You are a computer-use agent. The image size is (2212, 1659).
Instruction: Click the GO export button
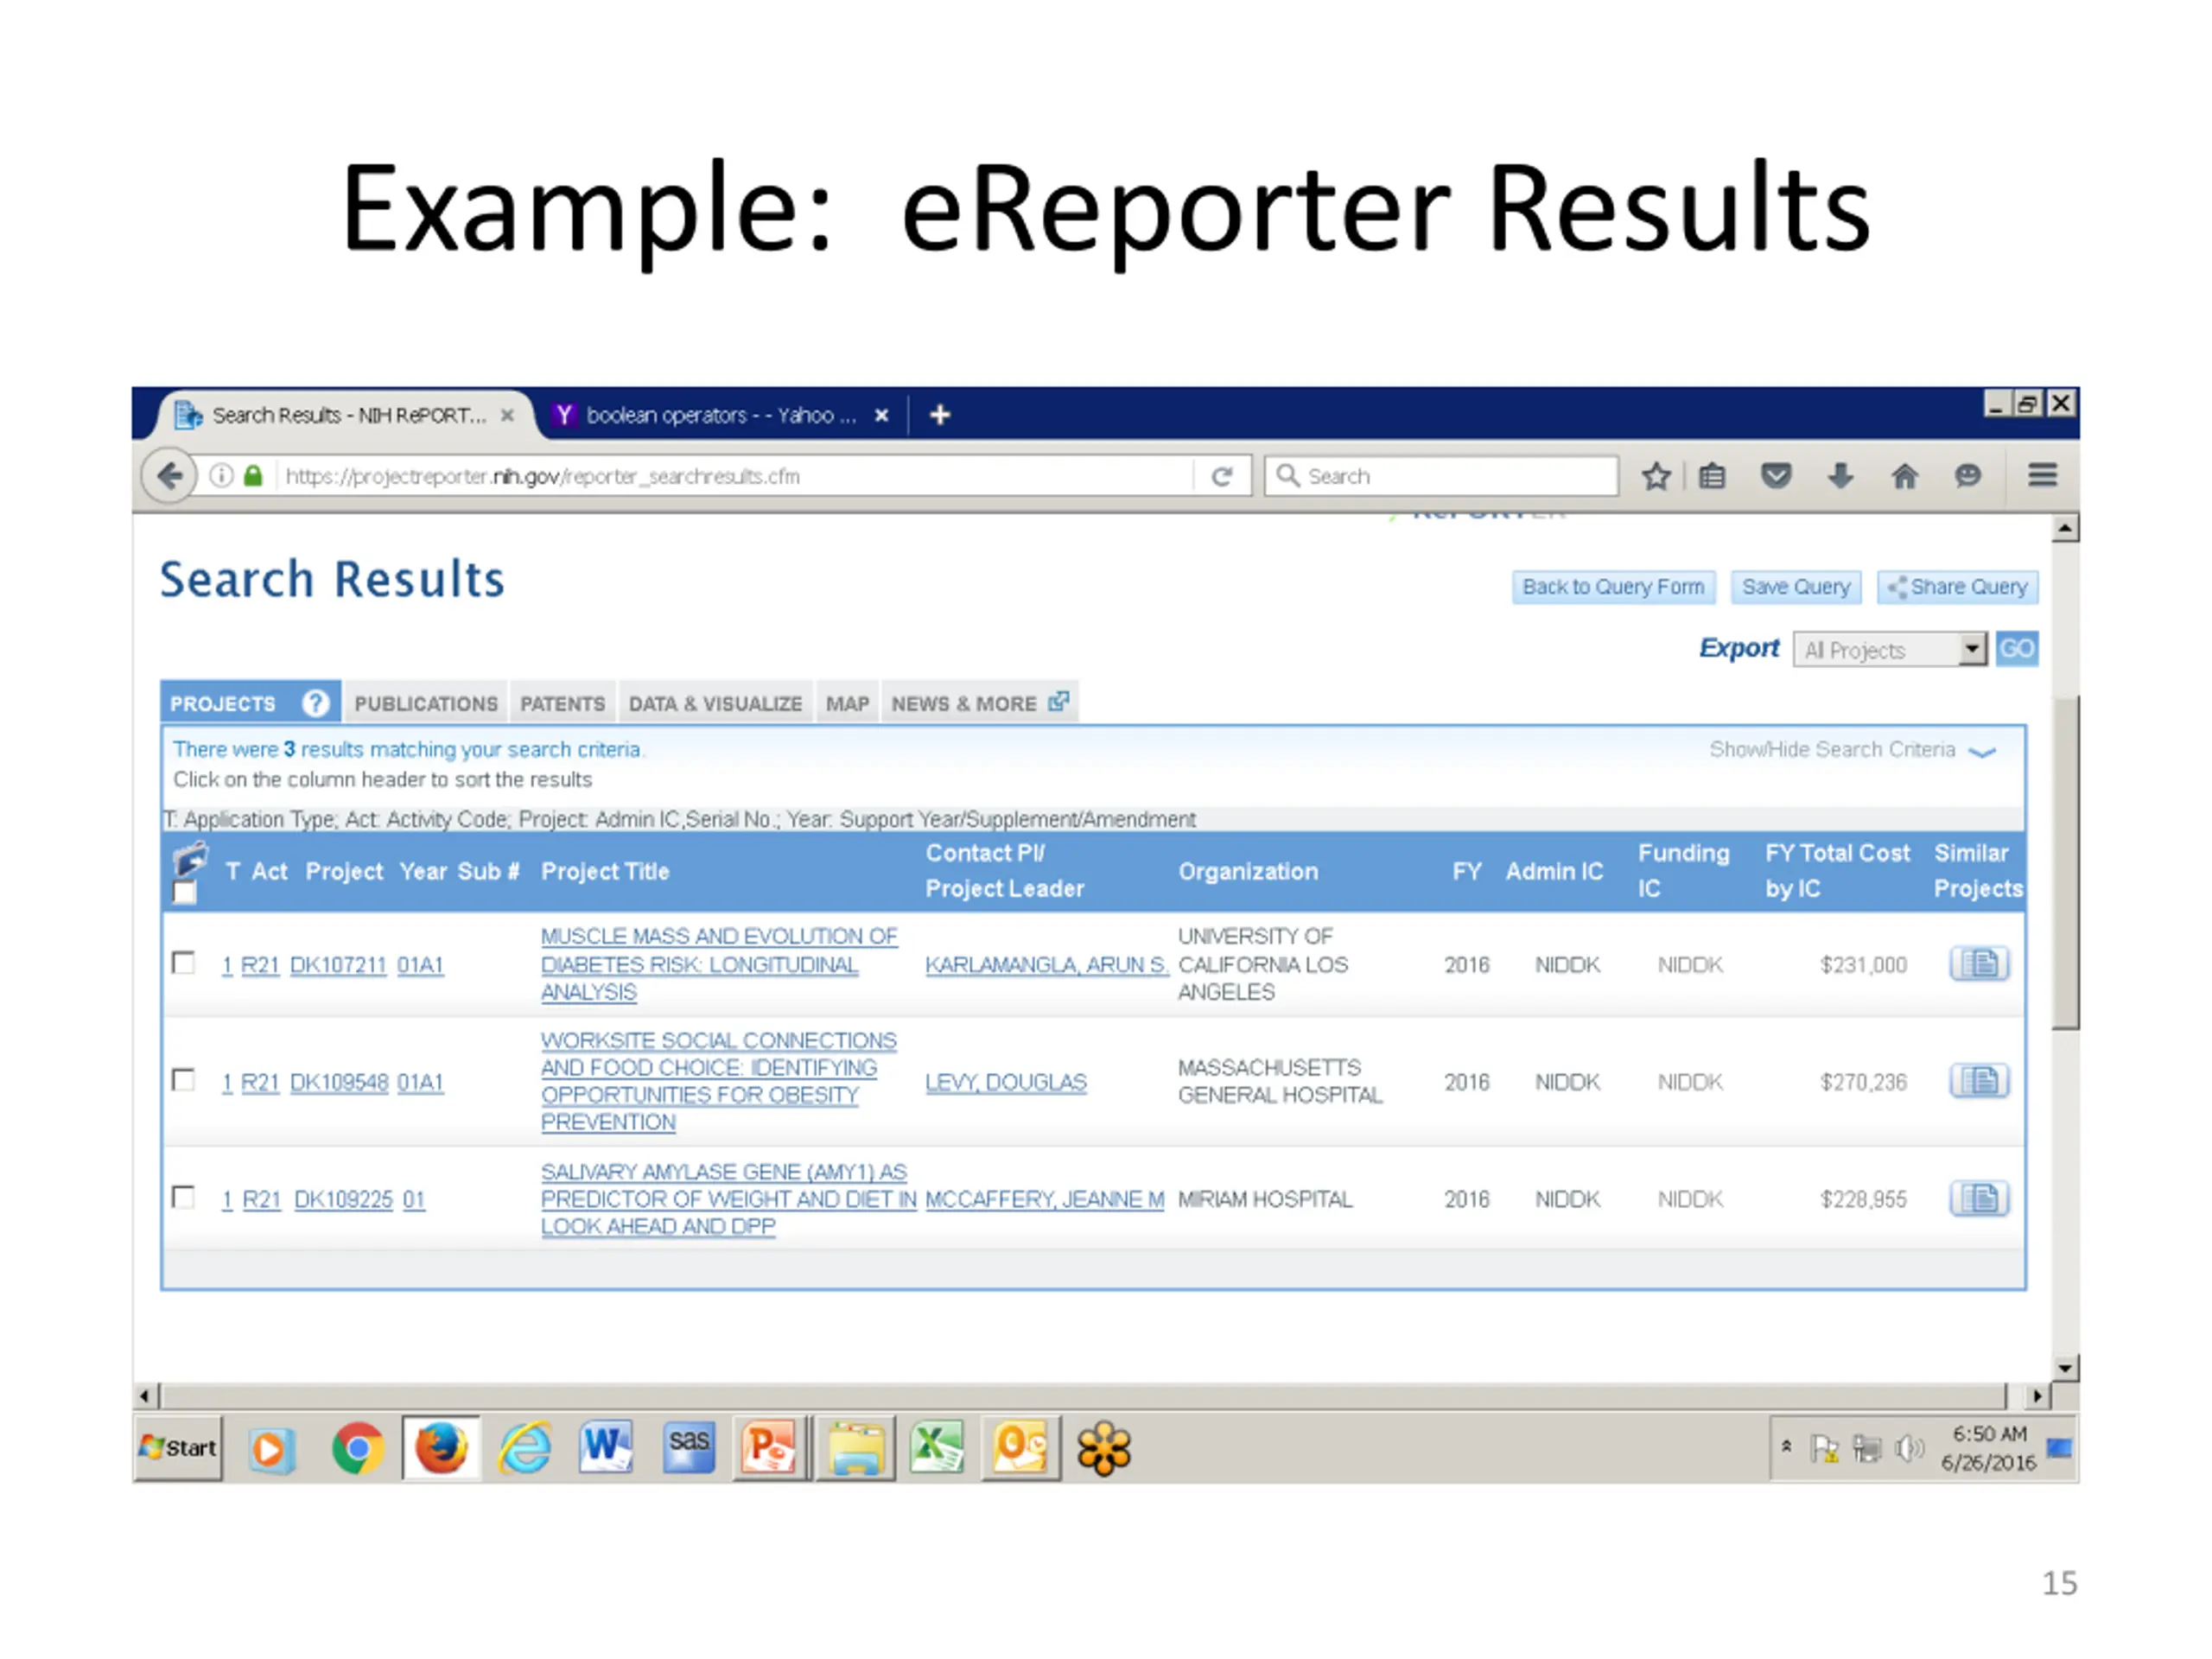click(2017, 649)
